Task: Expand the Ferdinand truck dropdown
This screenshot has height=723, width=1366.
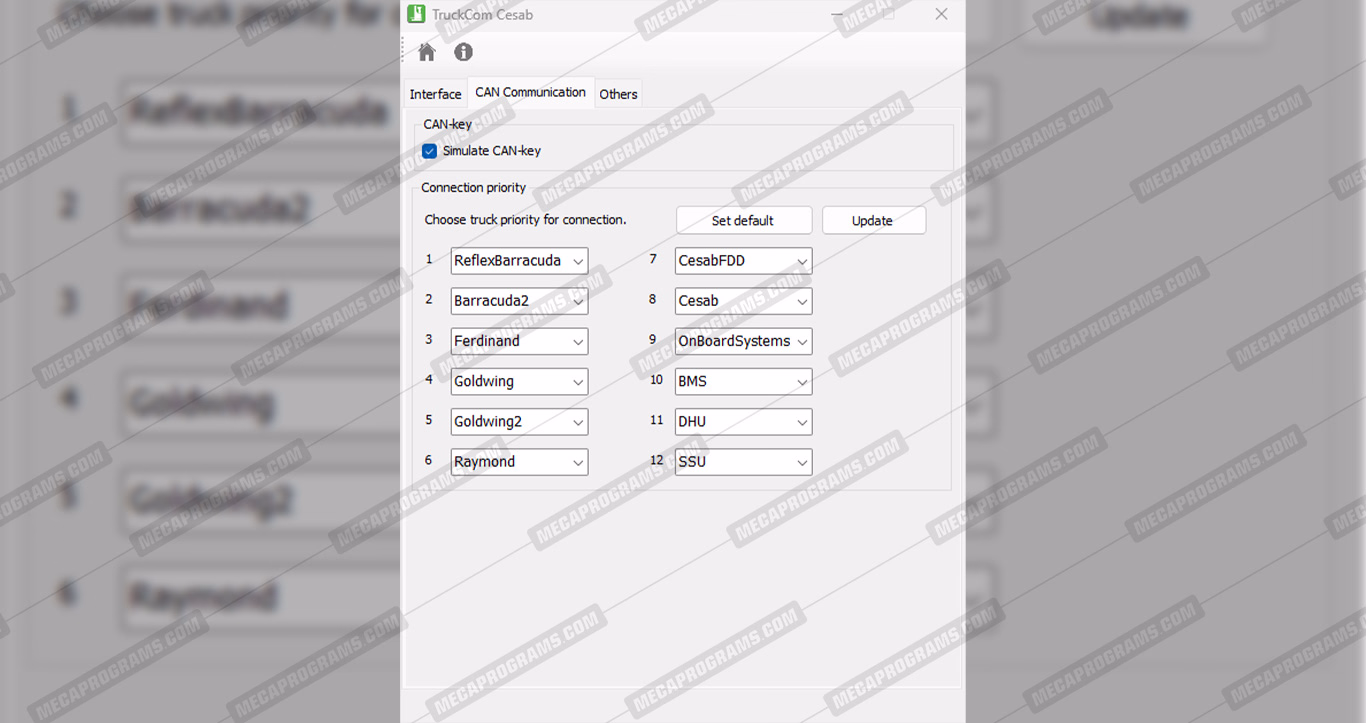Action: tap(519, 341)
